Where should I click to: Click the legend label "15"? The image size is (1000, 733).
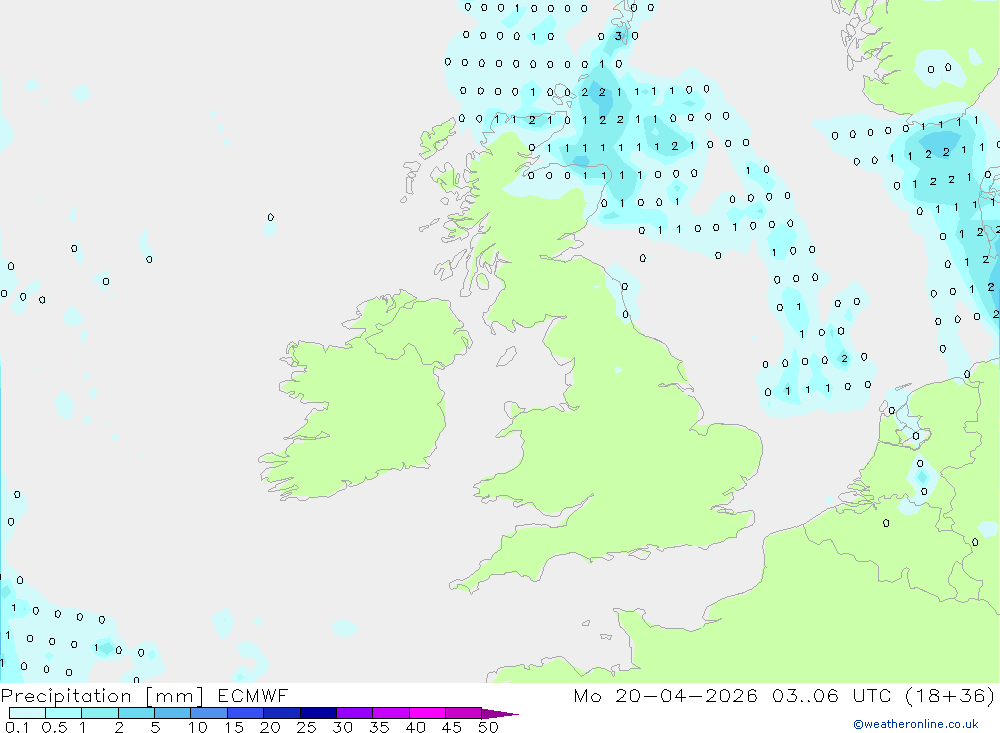coord(234,727)
